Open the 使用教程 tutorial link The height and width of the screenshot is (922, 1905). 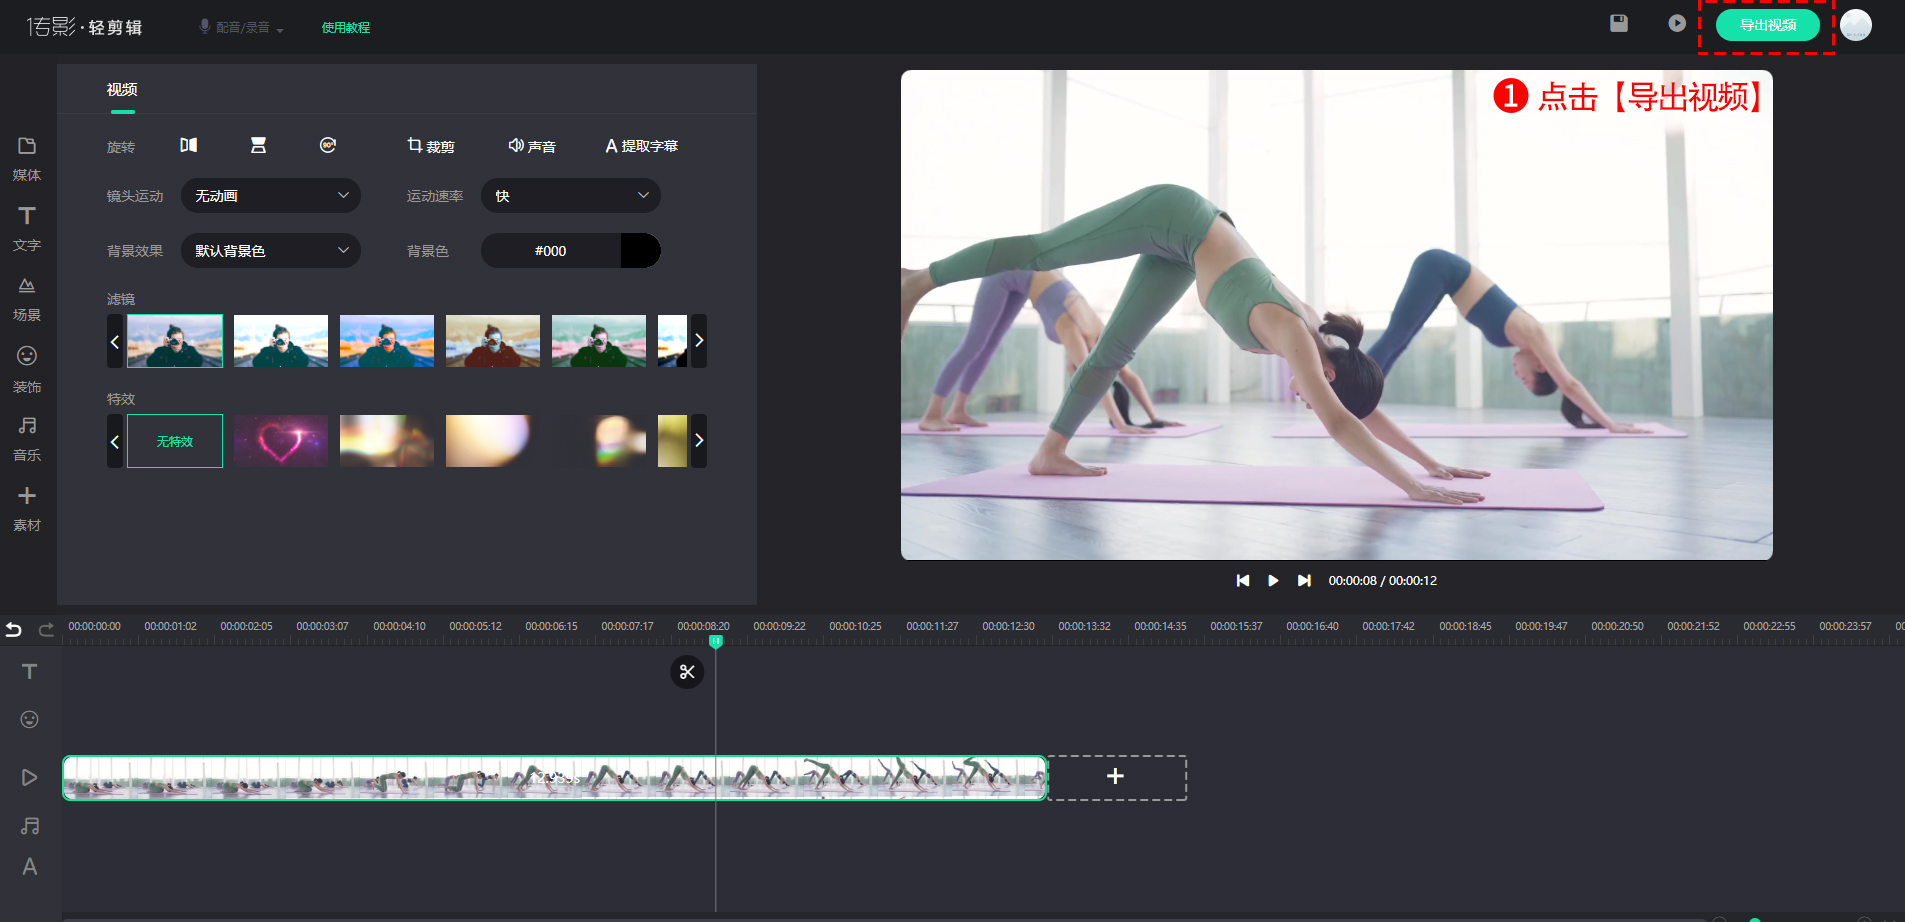point(346,27)
